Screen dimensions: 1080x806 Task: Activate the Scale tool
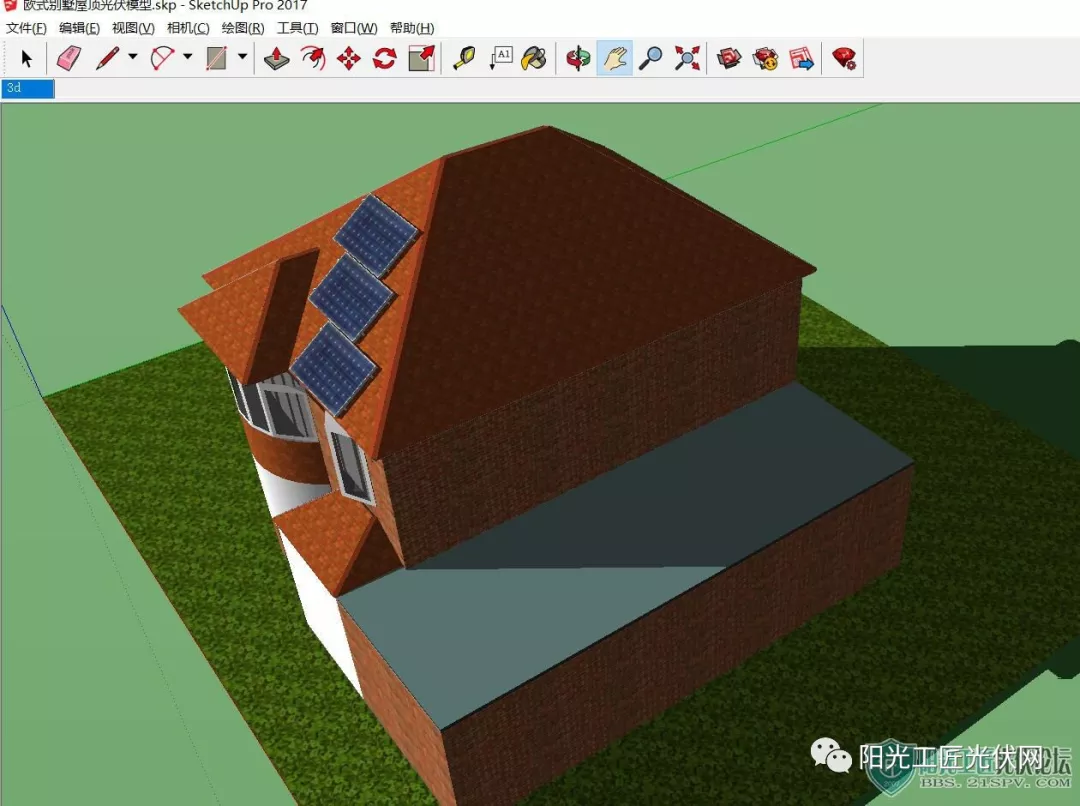(422, 59)
